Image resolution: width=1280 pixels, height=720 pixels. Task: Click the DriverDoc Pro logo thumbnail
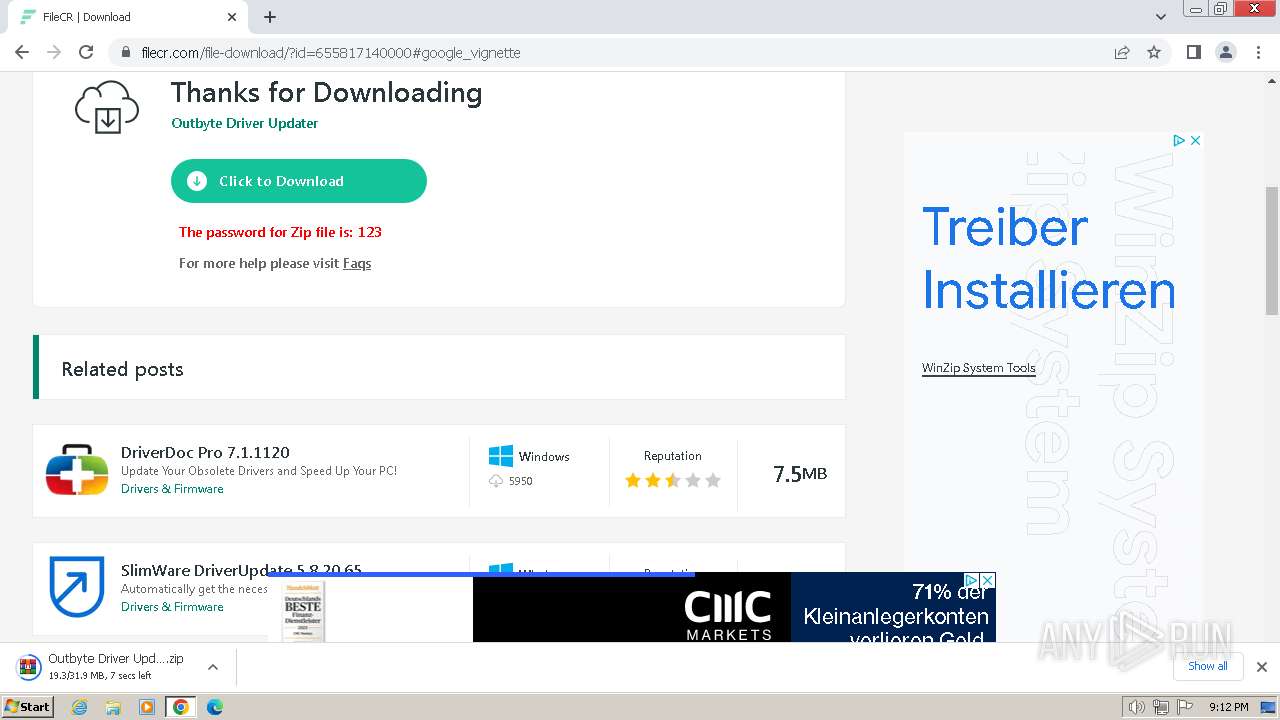tap(77, 470)
